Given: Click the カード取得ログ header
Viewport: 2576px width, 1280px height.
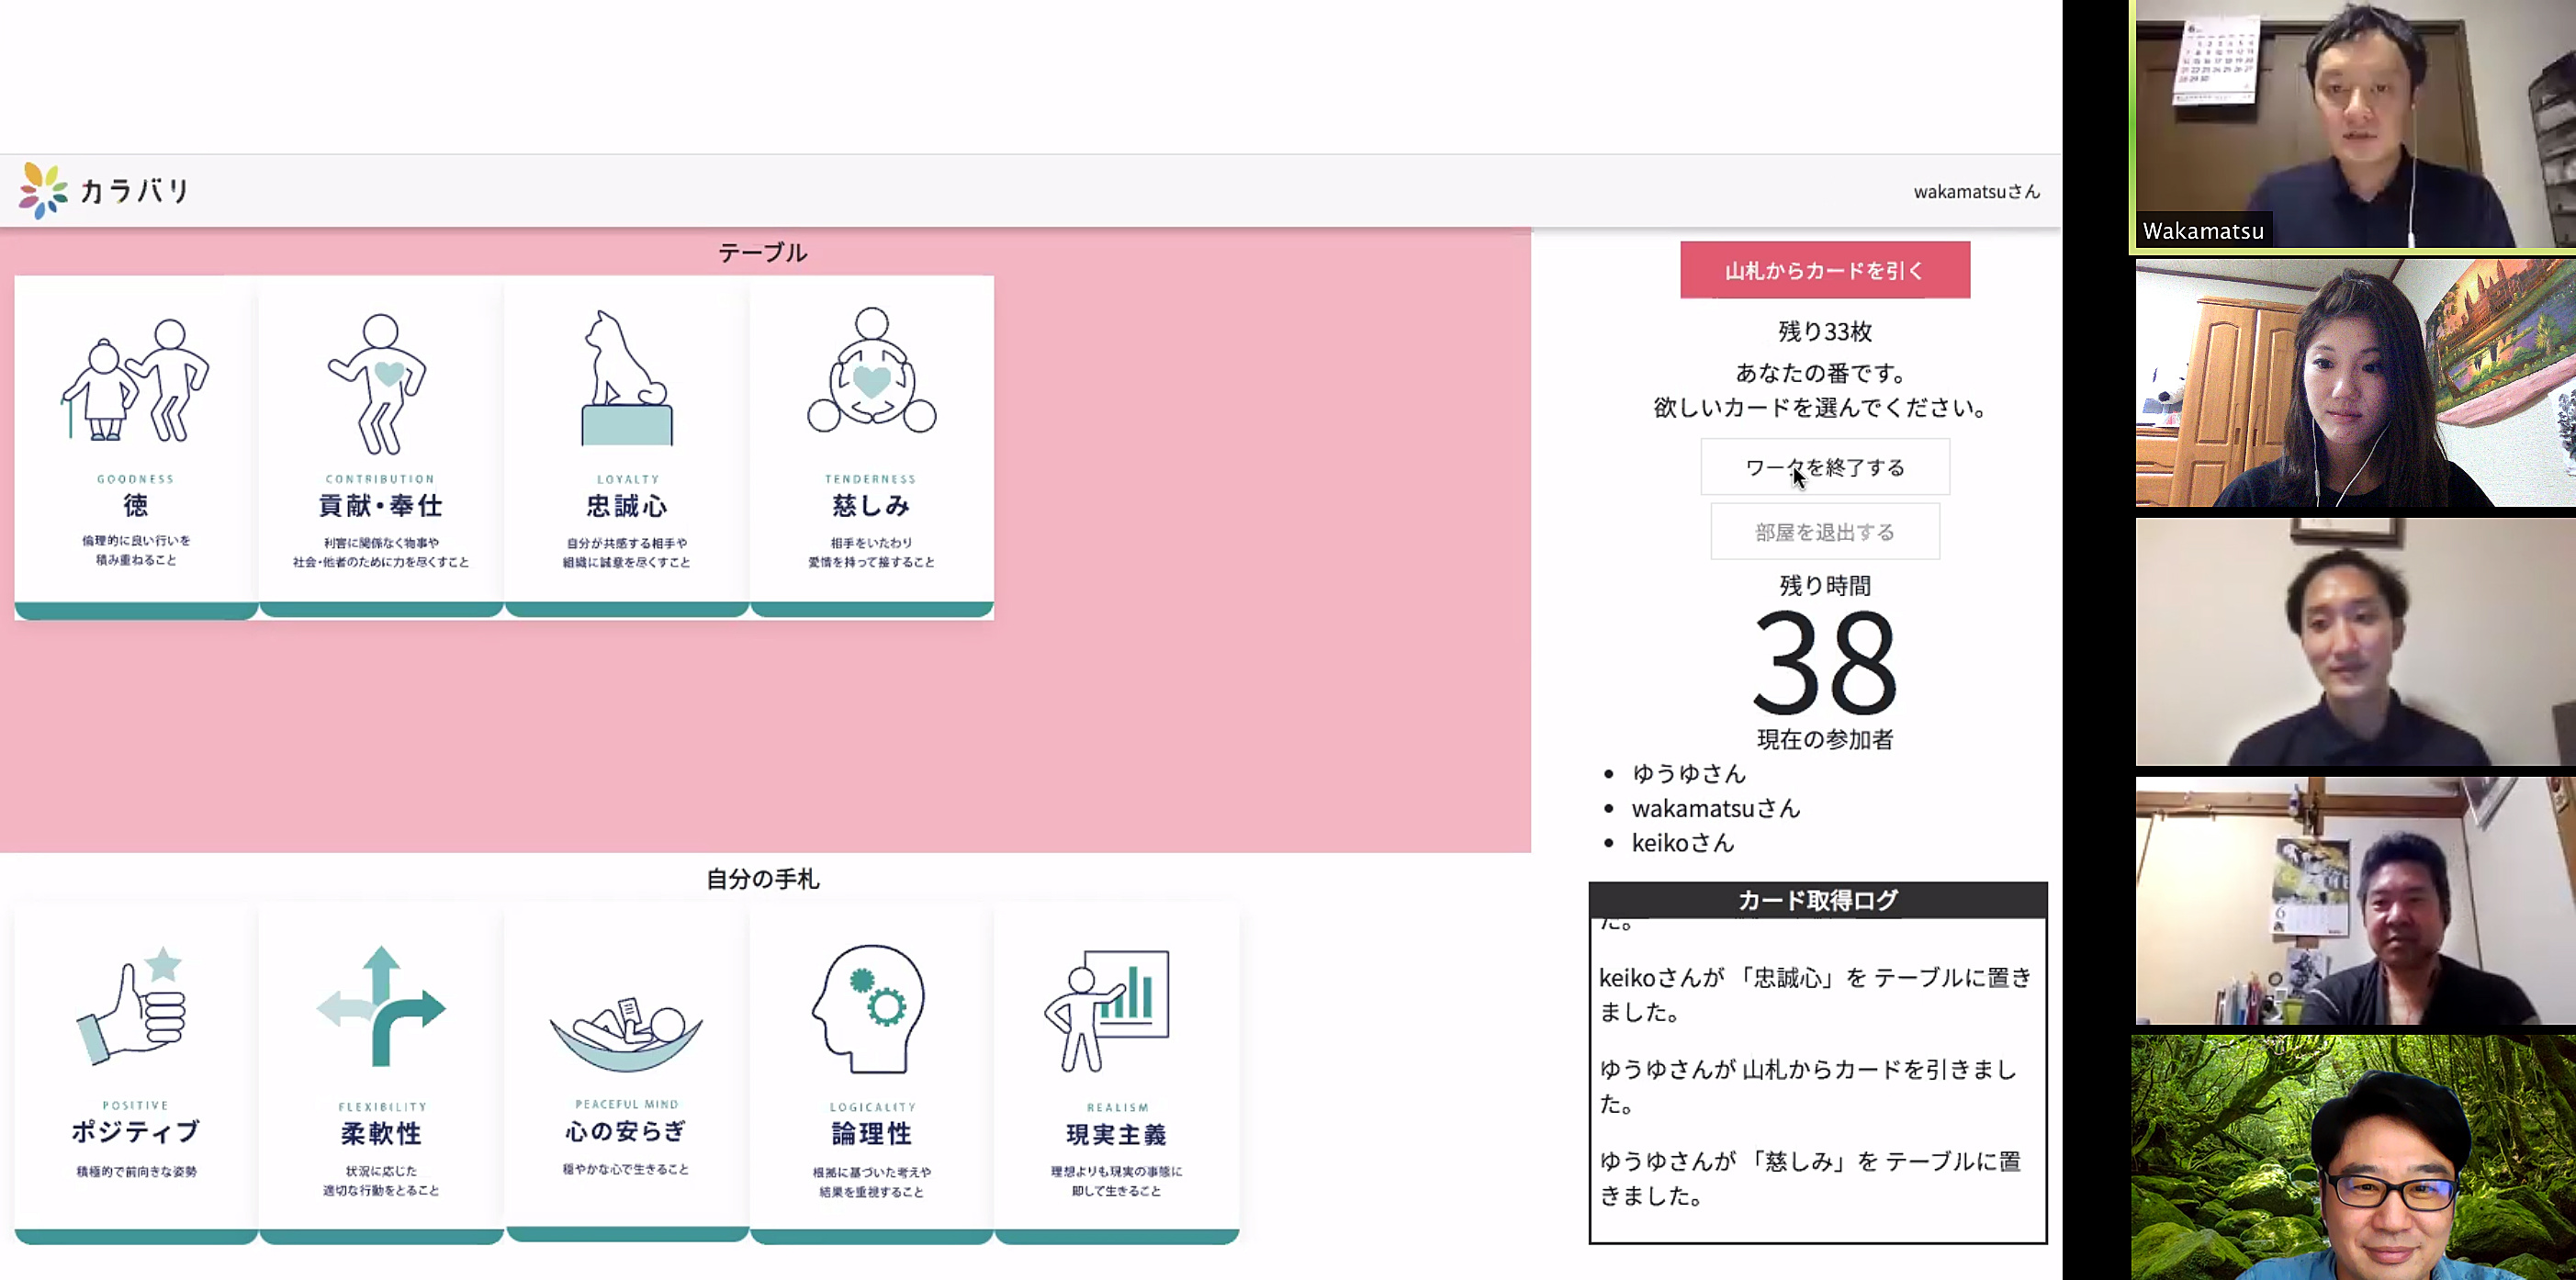Looking at the screenshot, I should [1817, 900].
